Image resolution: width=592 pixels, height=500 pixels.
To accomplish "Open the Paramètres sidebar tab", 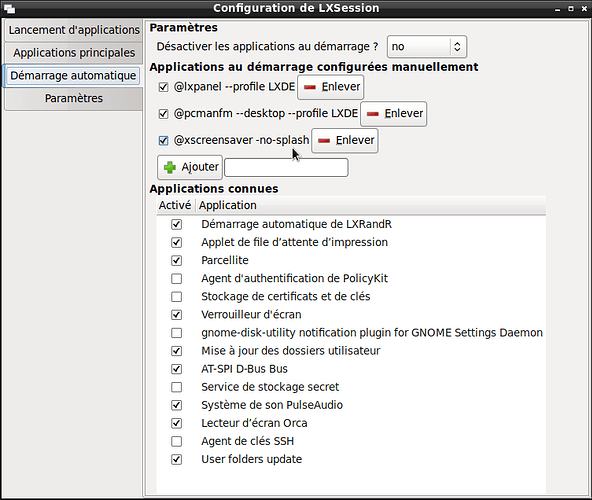I will (74, 98).
